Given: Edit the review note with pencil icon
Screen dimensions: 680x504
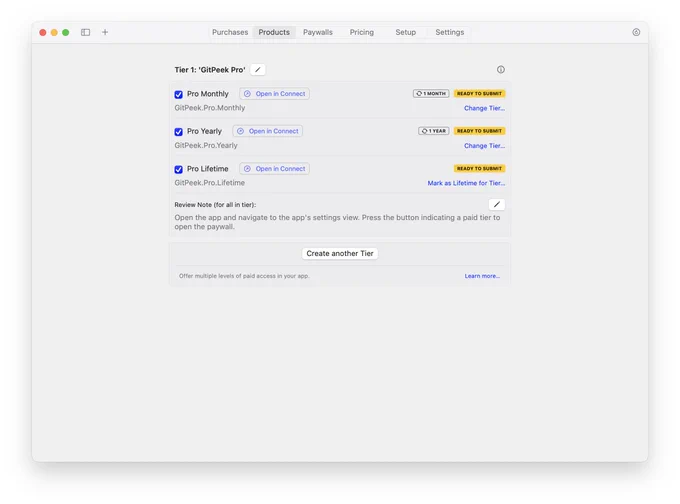Looking at the screenshot, I should [x=497, y=204].
